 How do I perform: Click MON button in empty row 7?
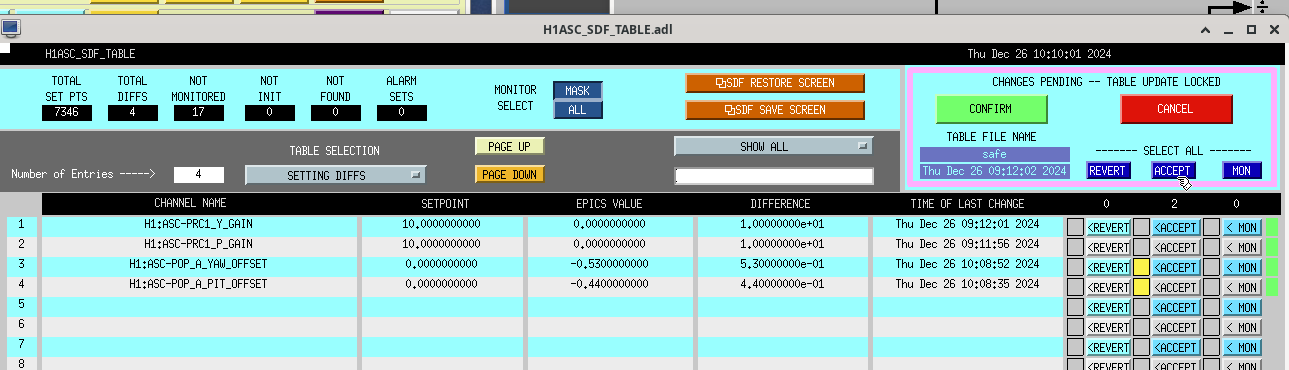point(1242,347)
